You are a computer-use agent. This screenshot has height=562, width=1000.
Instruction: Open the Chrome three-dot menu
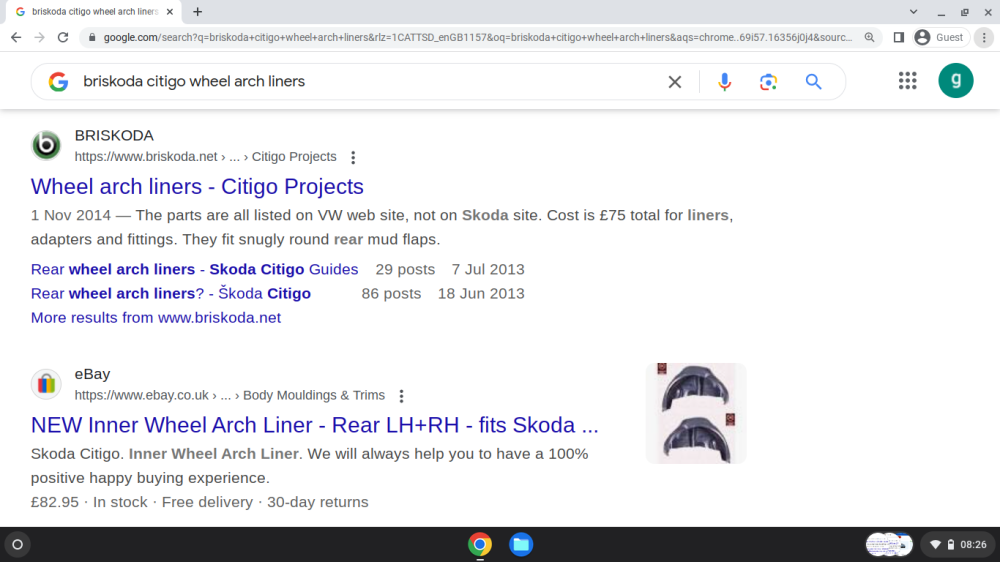point(984,38)
